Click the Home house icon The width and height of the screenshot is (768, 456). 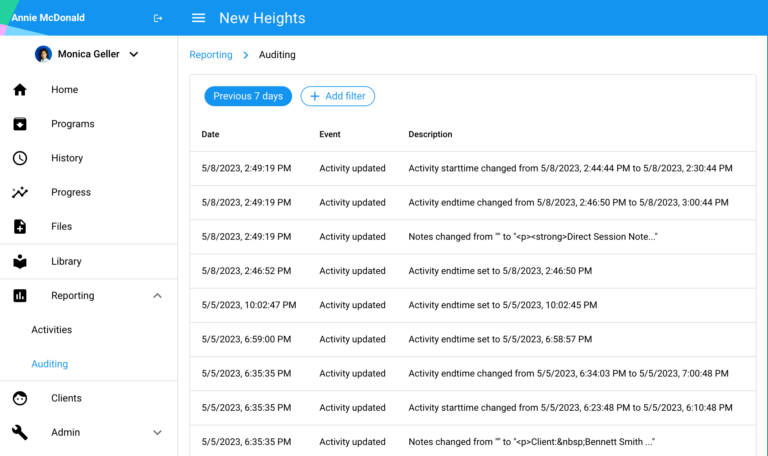(x=20, y=90)
